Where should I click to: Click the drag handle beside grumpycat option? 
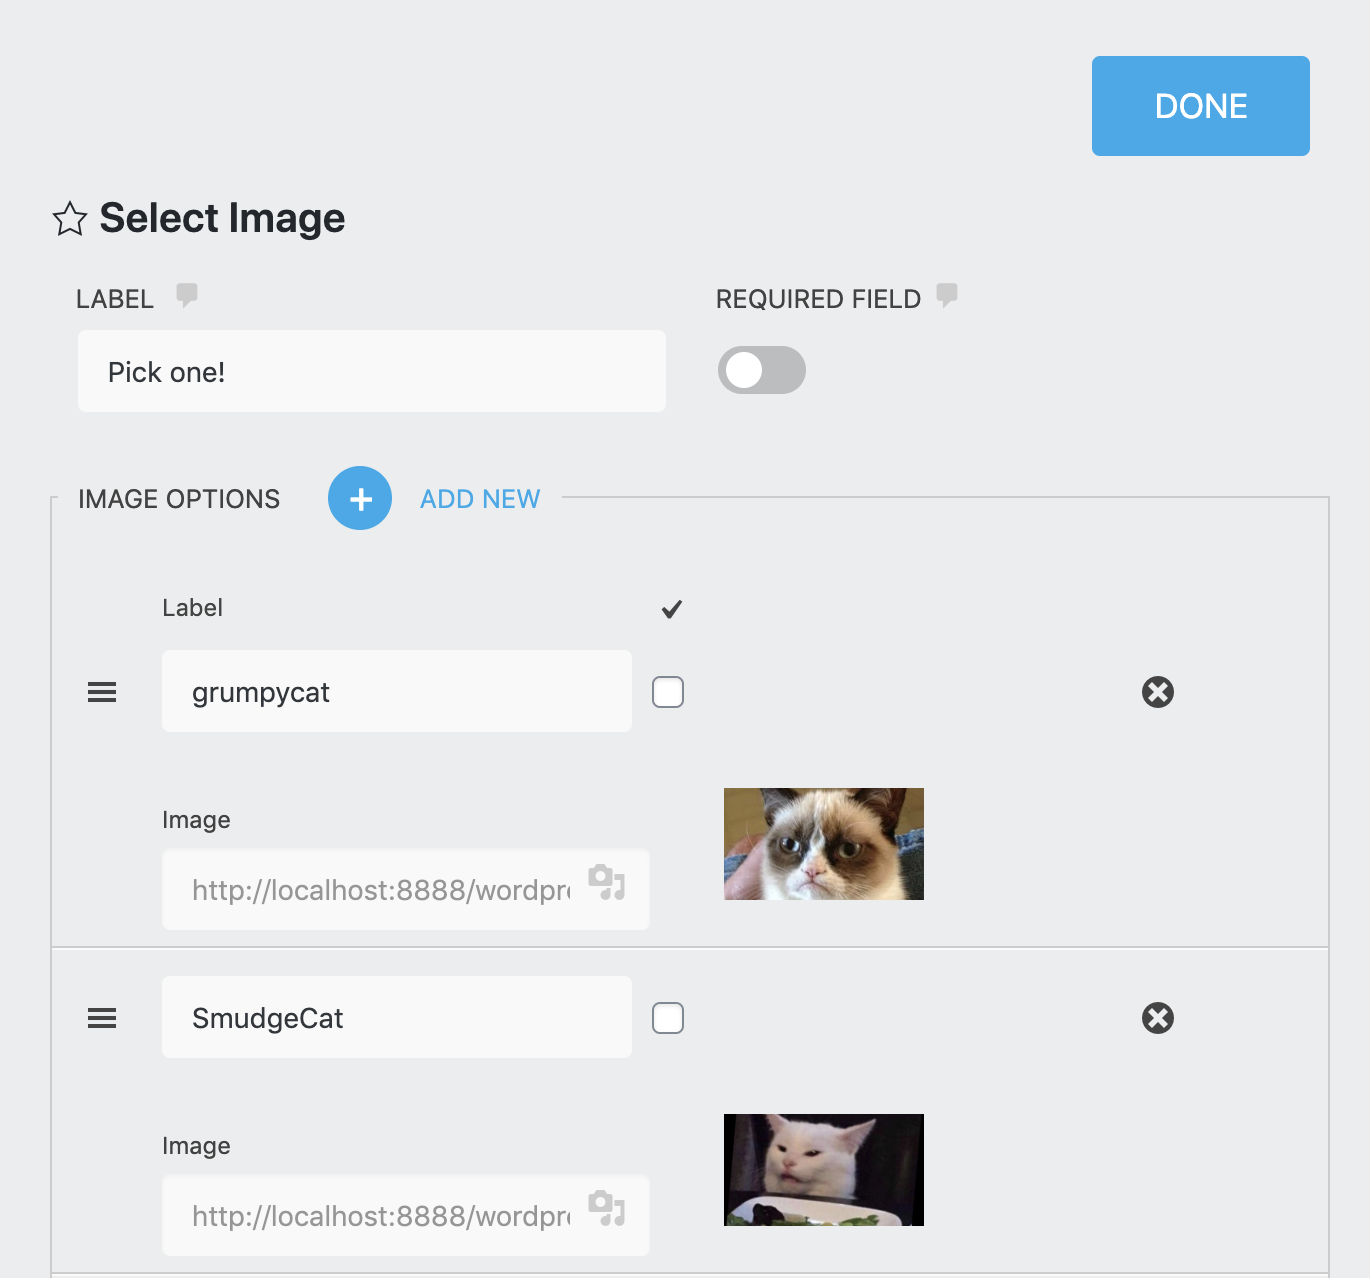pos(101,692)
